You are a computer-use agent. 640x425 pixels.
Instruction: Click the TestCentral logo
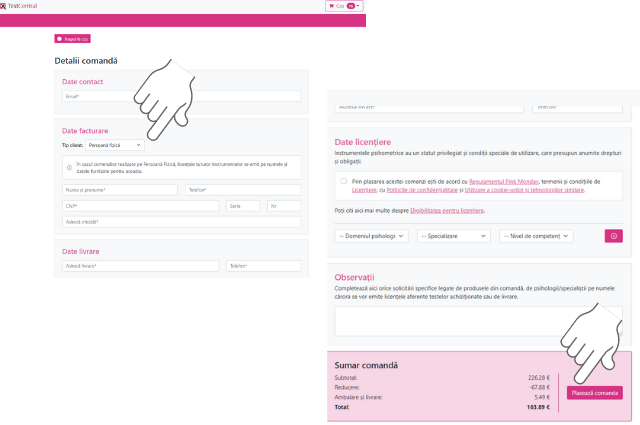[x=18, y=6]
